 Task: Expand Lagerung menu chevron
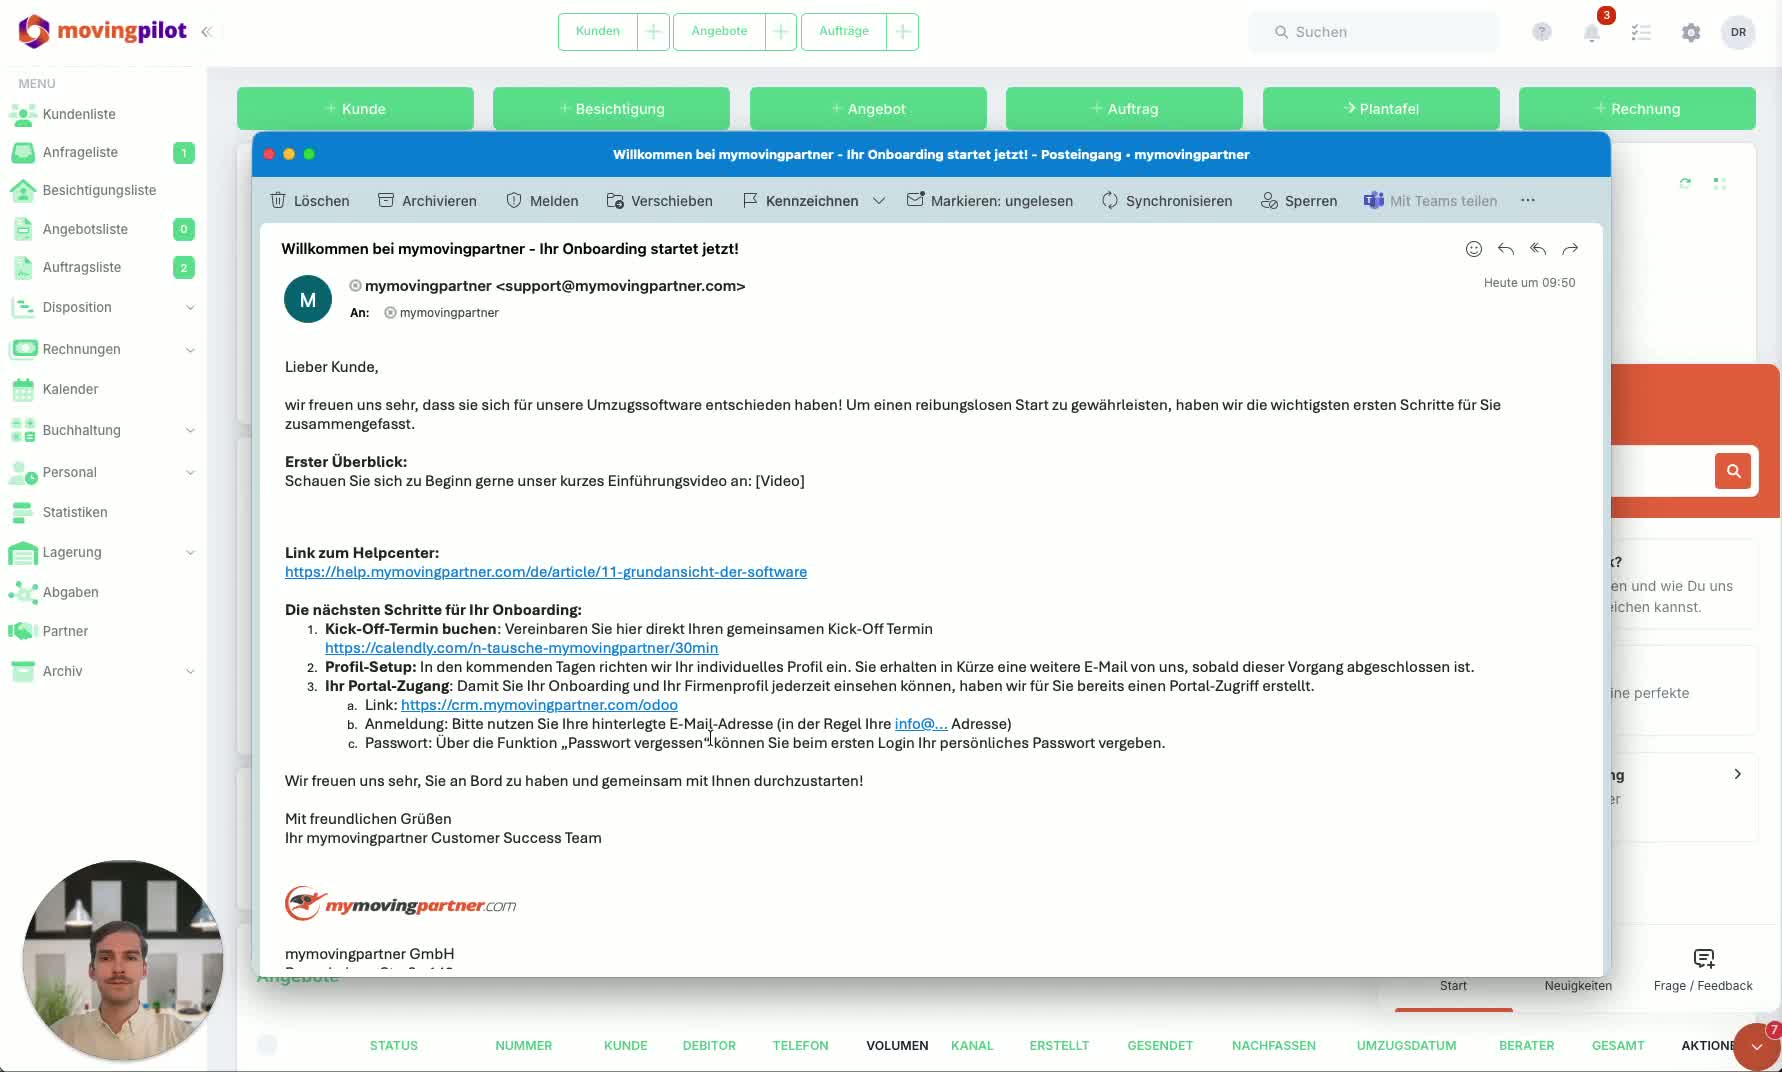click(190, 553)
